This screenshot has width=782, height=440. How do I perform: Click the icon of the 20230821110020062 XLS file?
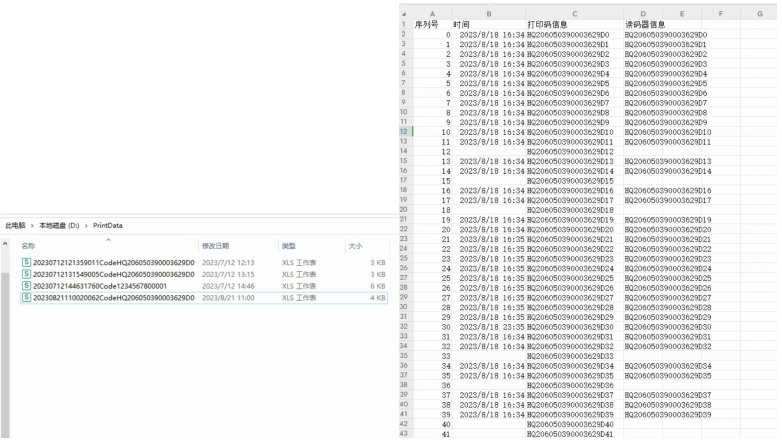25,297
